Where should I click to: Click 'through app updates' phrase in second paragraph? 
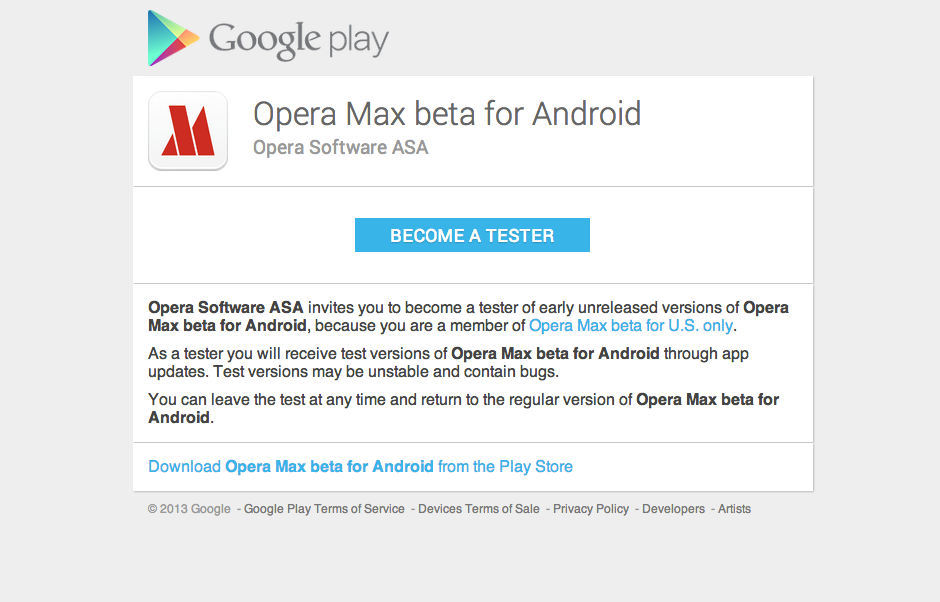click(x=706, y=354)
